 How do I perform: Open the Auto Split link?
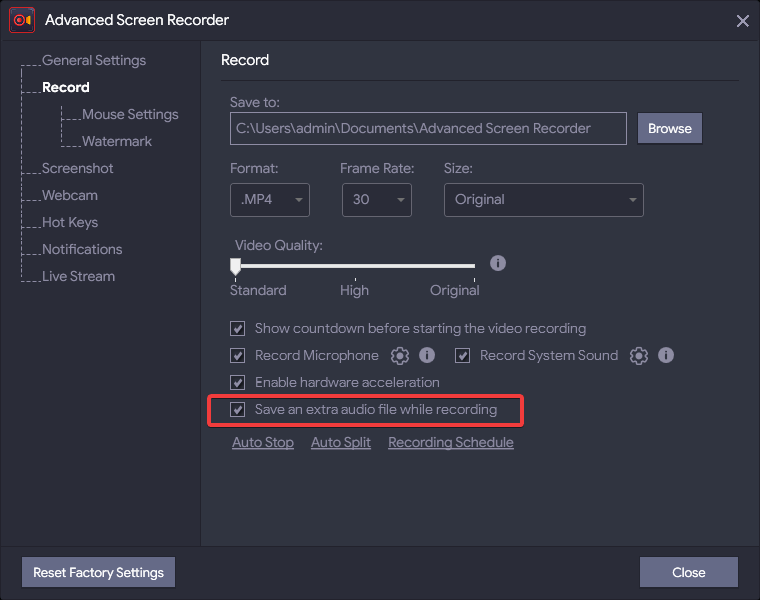[341, 442]
